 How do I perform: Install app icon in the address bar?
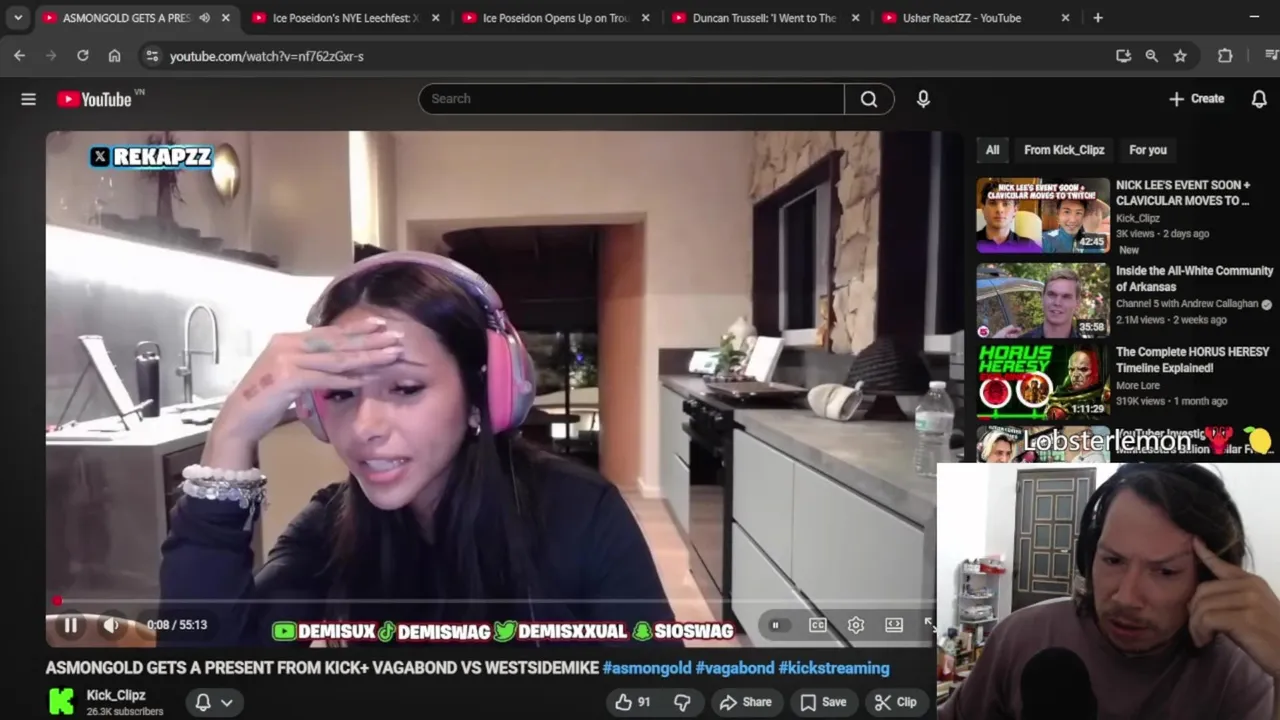pos(1123,56)
